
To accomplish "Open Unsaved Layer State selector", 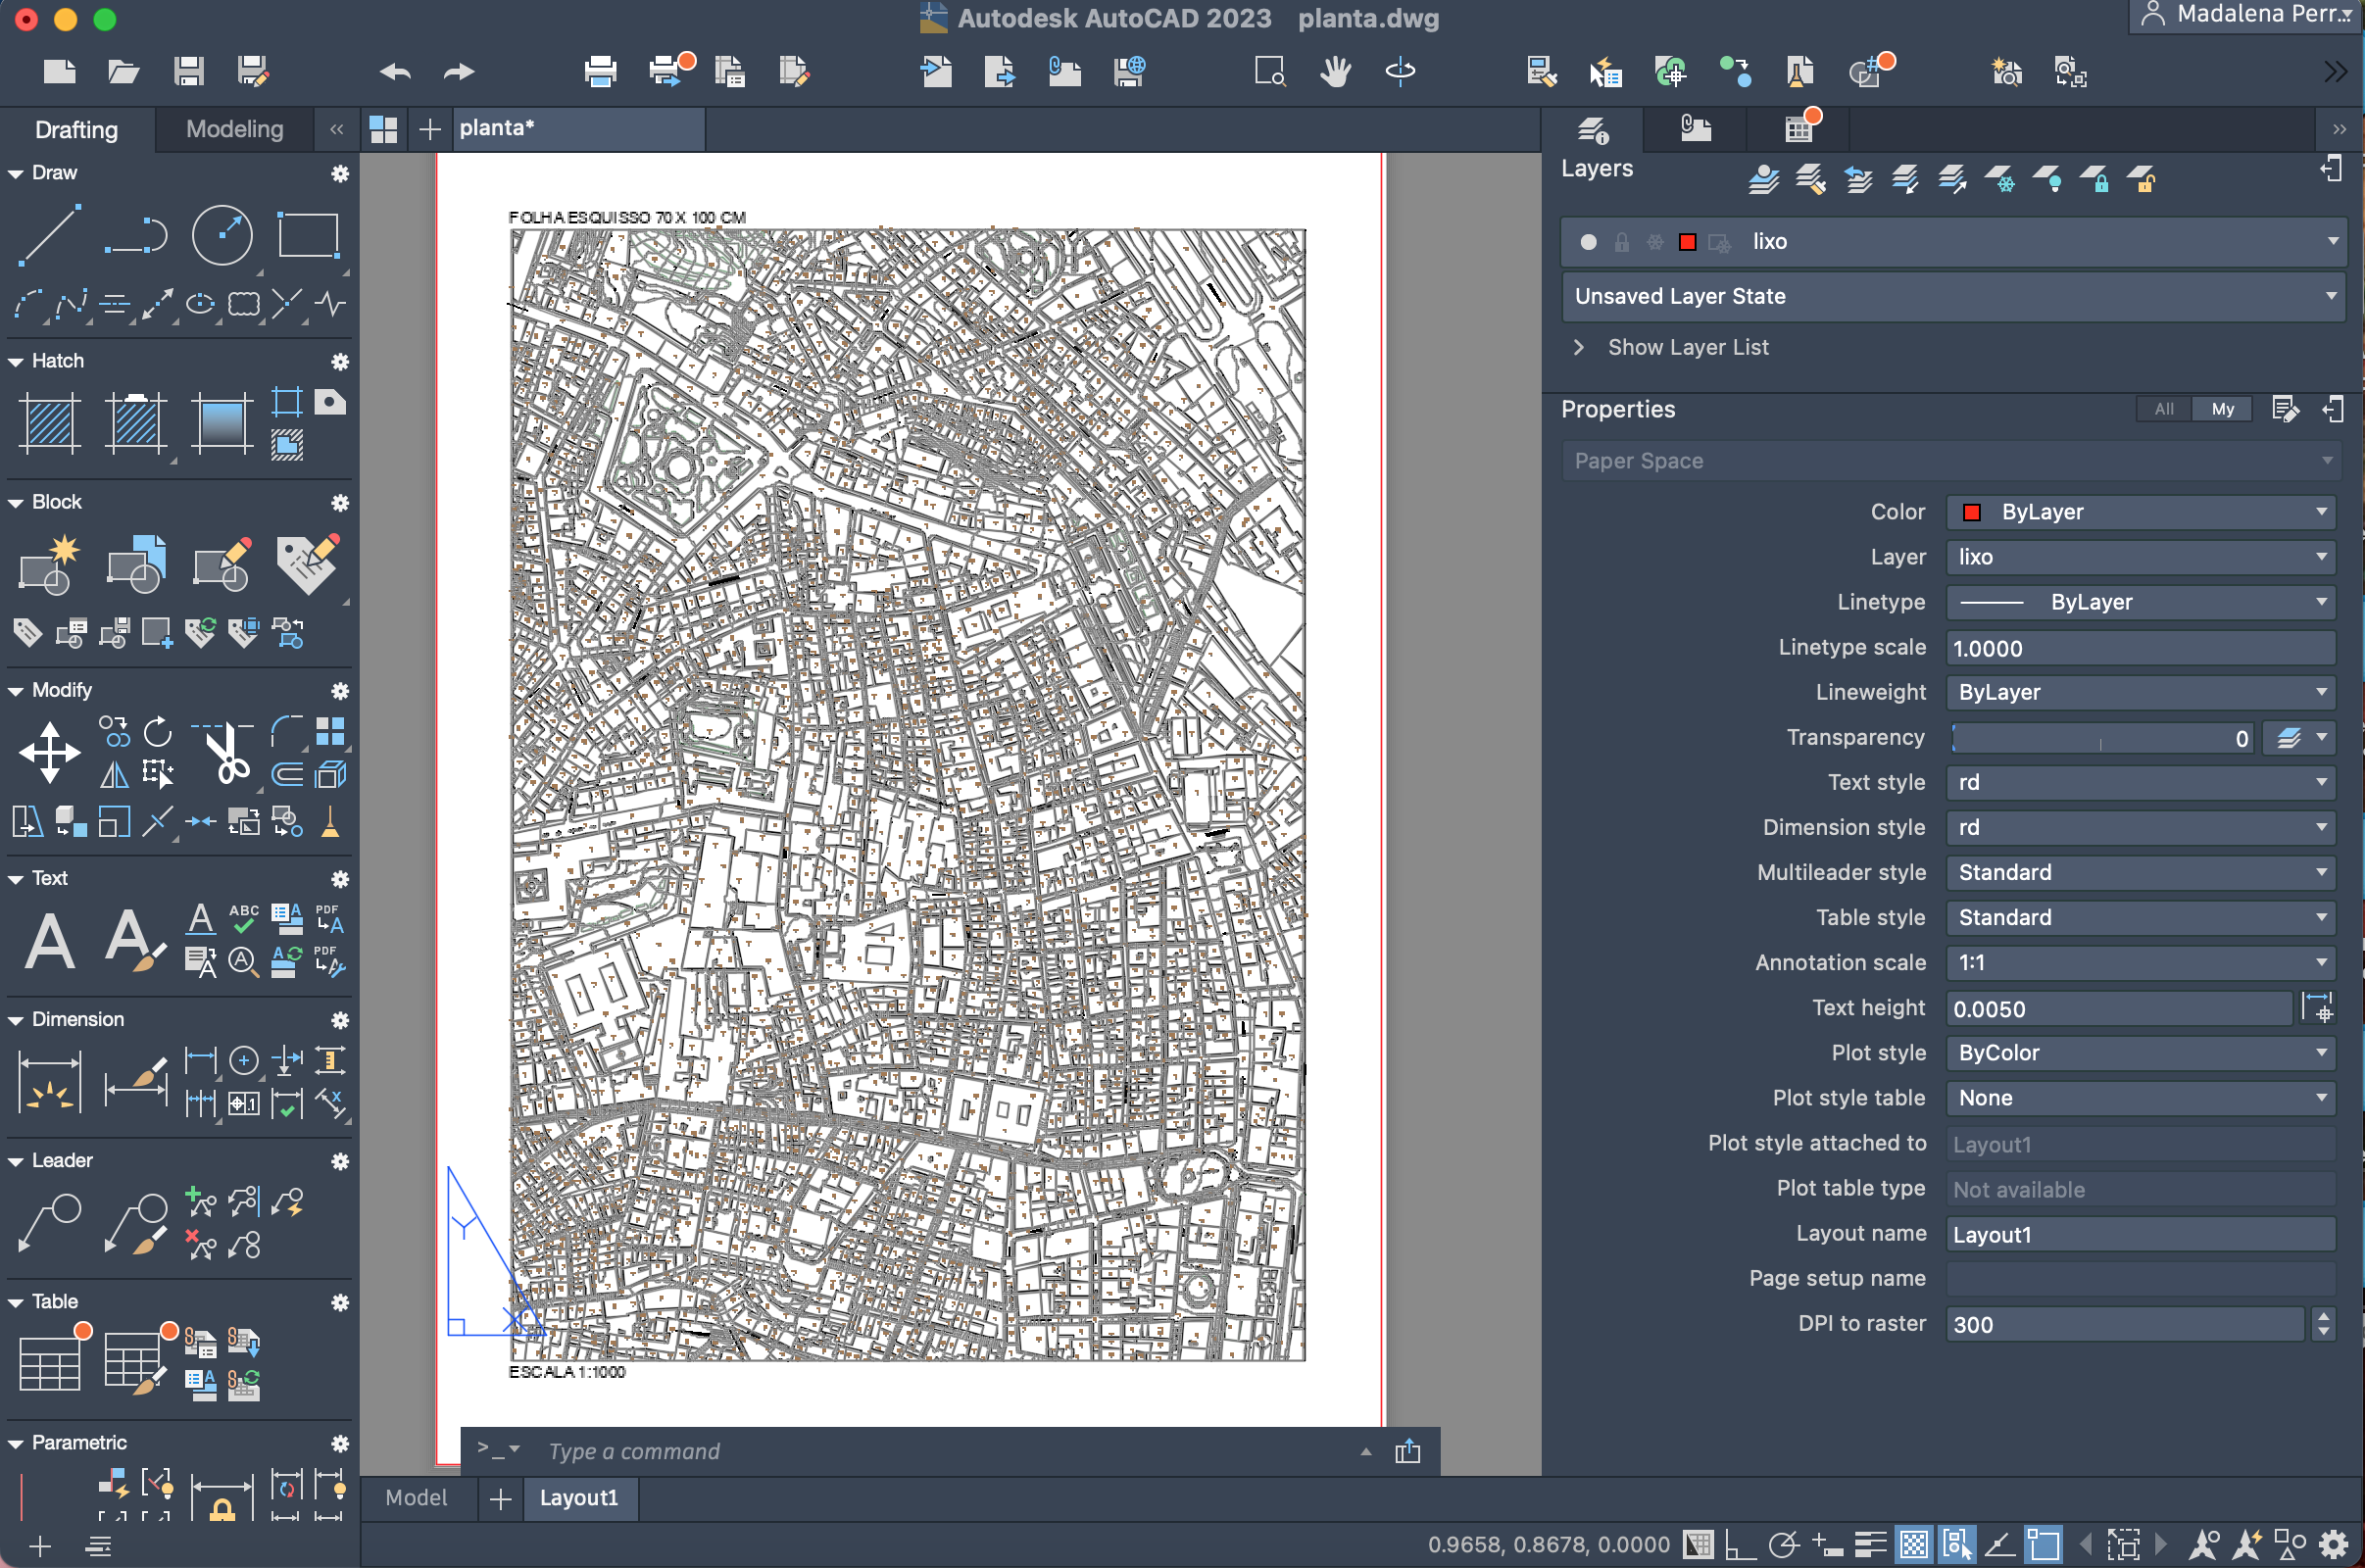I will [x=1953, y=296].
